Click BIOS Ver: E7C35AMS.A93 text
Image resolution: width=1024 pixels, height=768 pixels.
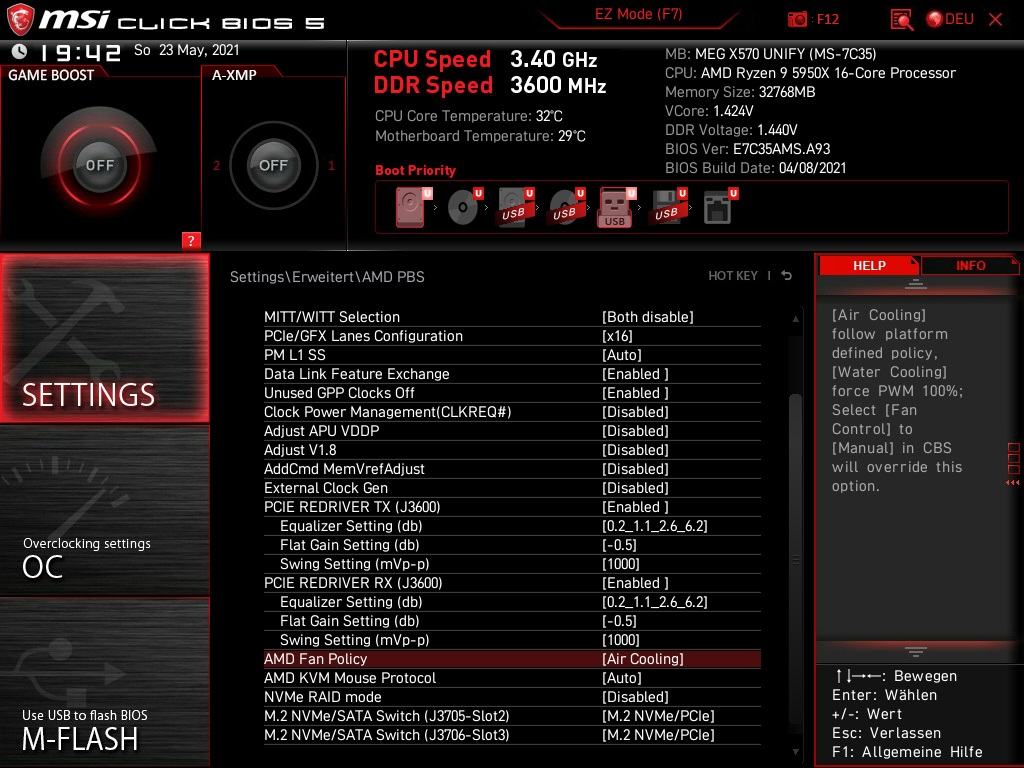coord(748,149)
